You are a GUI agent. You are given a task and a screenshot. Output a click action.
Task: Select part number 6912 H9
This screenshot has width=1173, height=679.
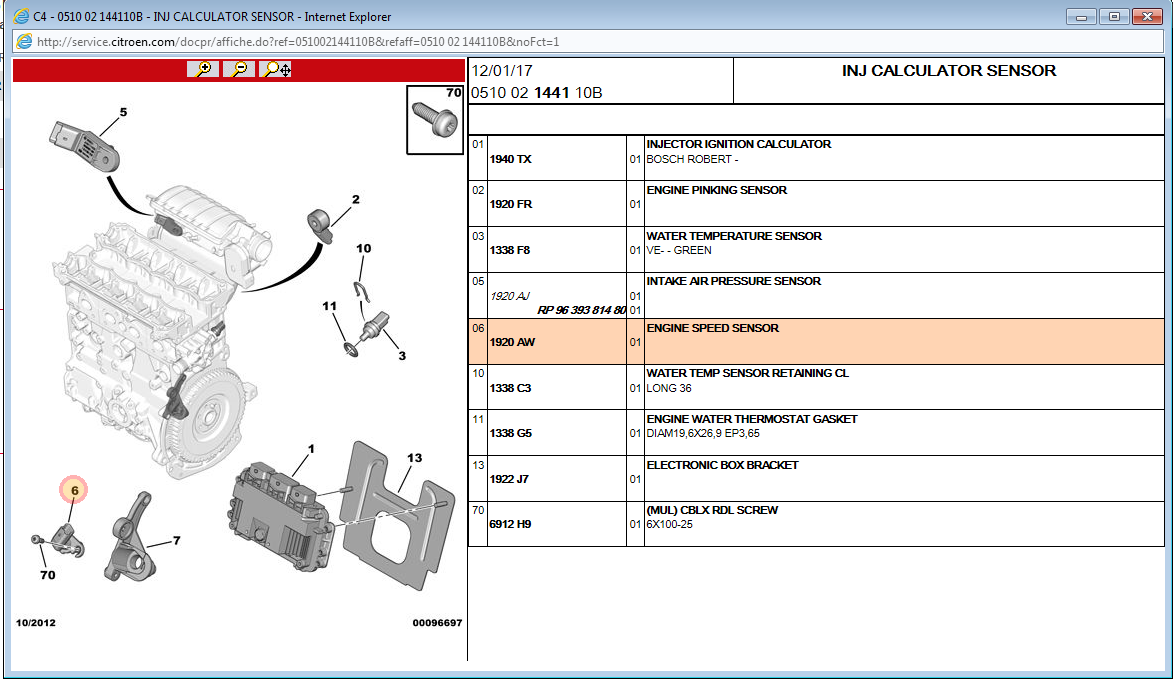[510, 524]
